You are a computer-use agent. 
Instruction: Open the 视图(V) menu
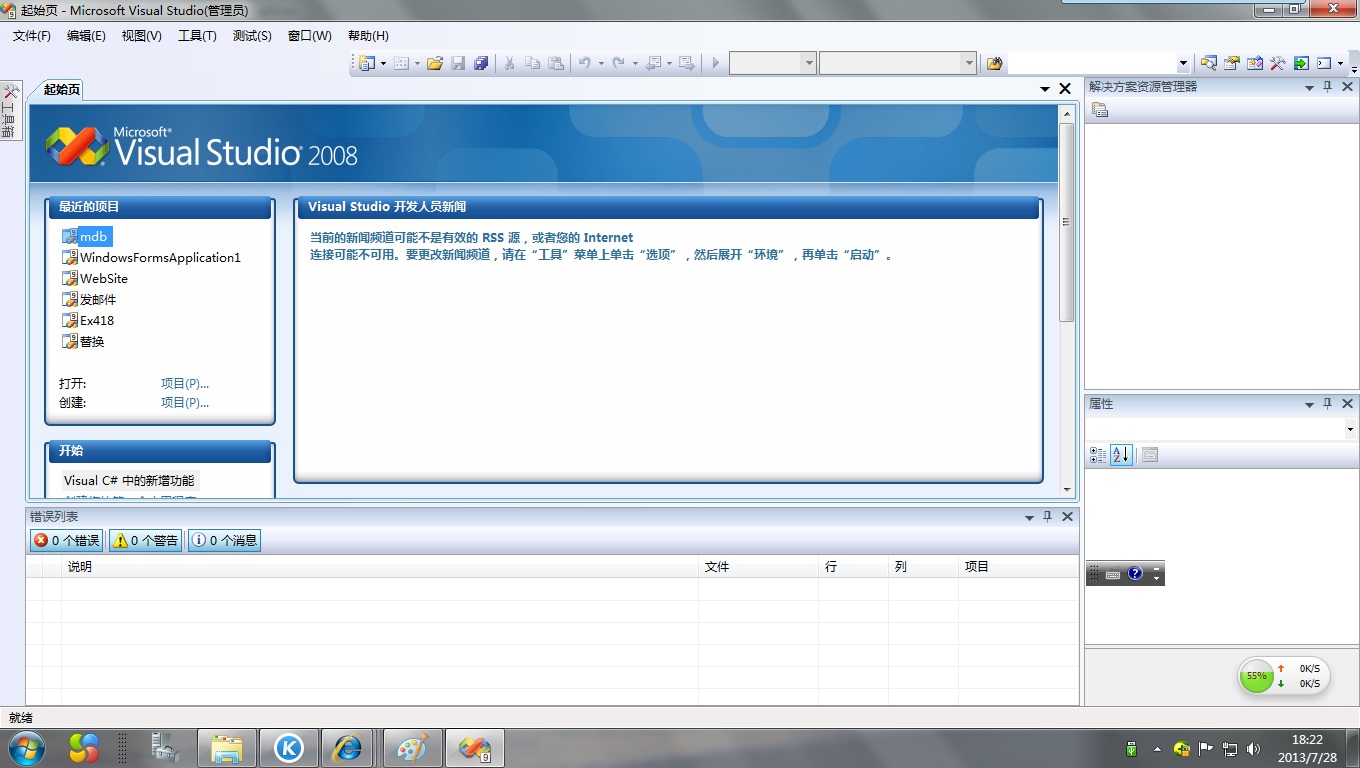141,36
